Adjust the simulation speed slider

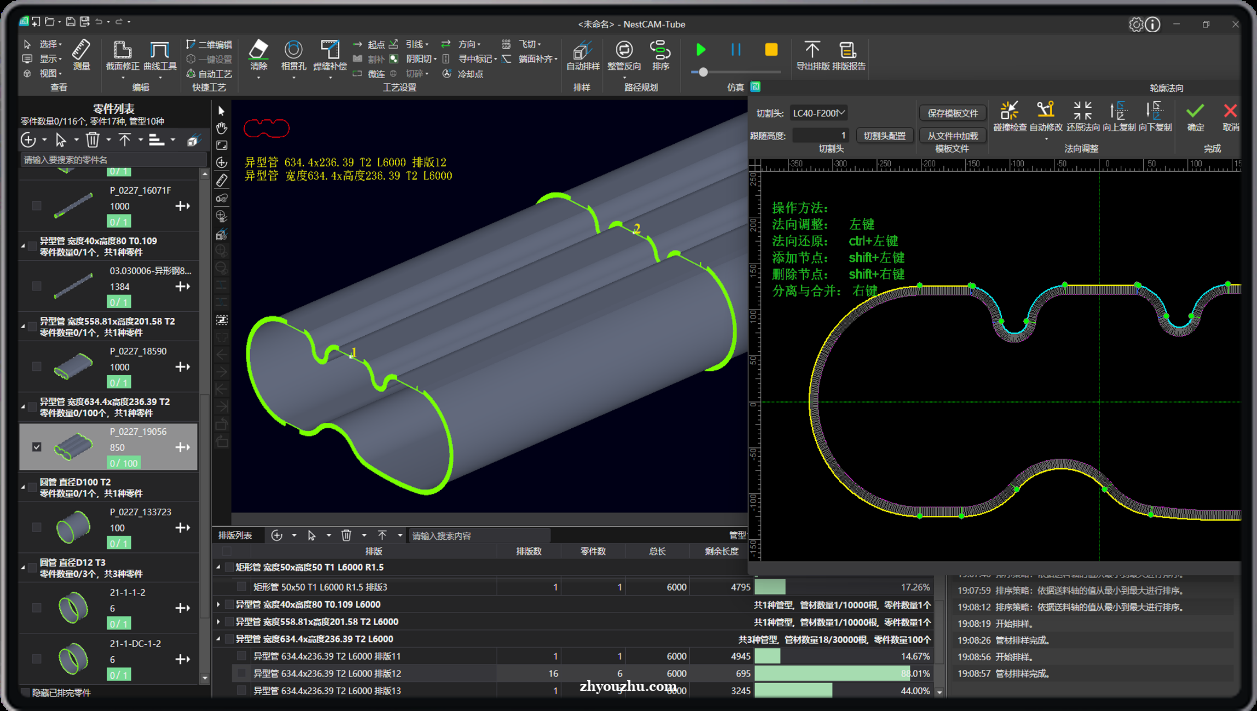coord(704,72)
